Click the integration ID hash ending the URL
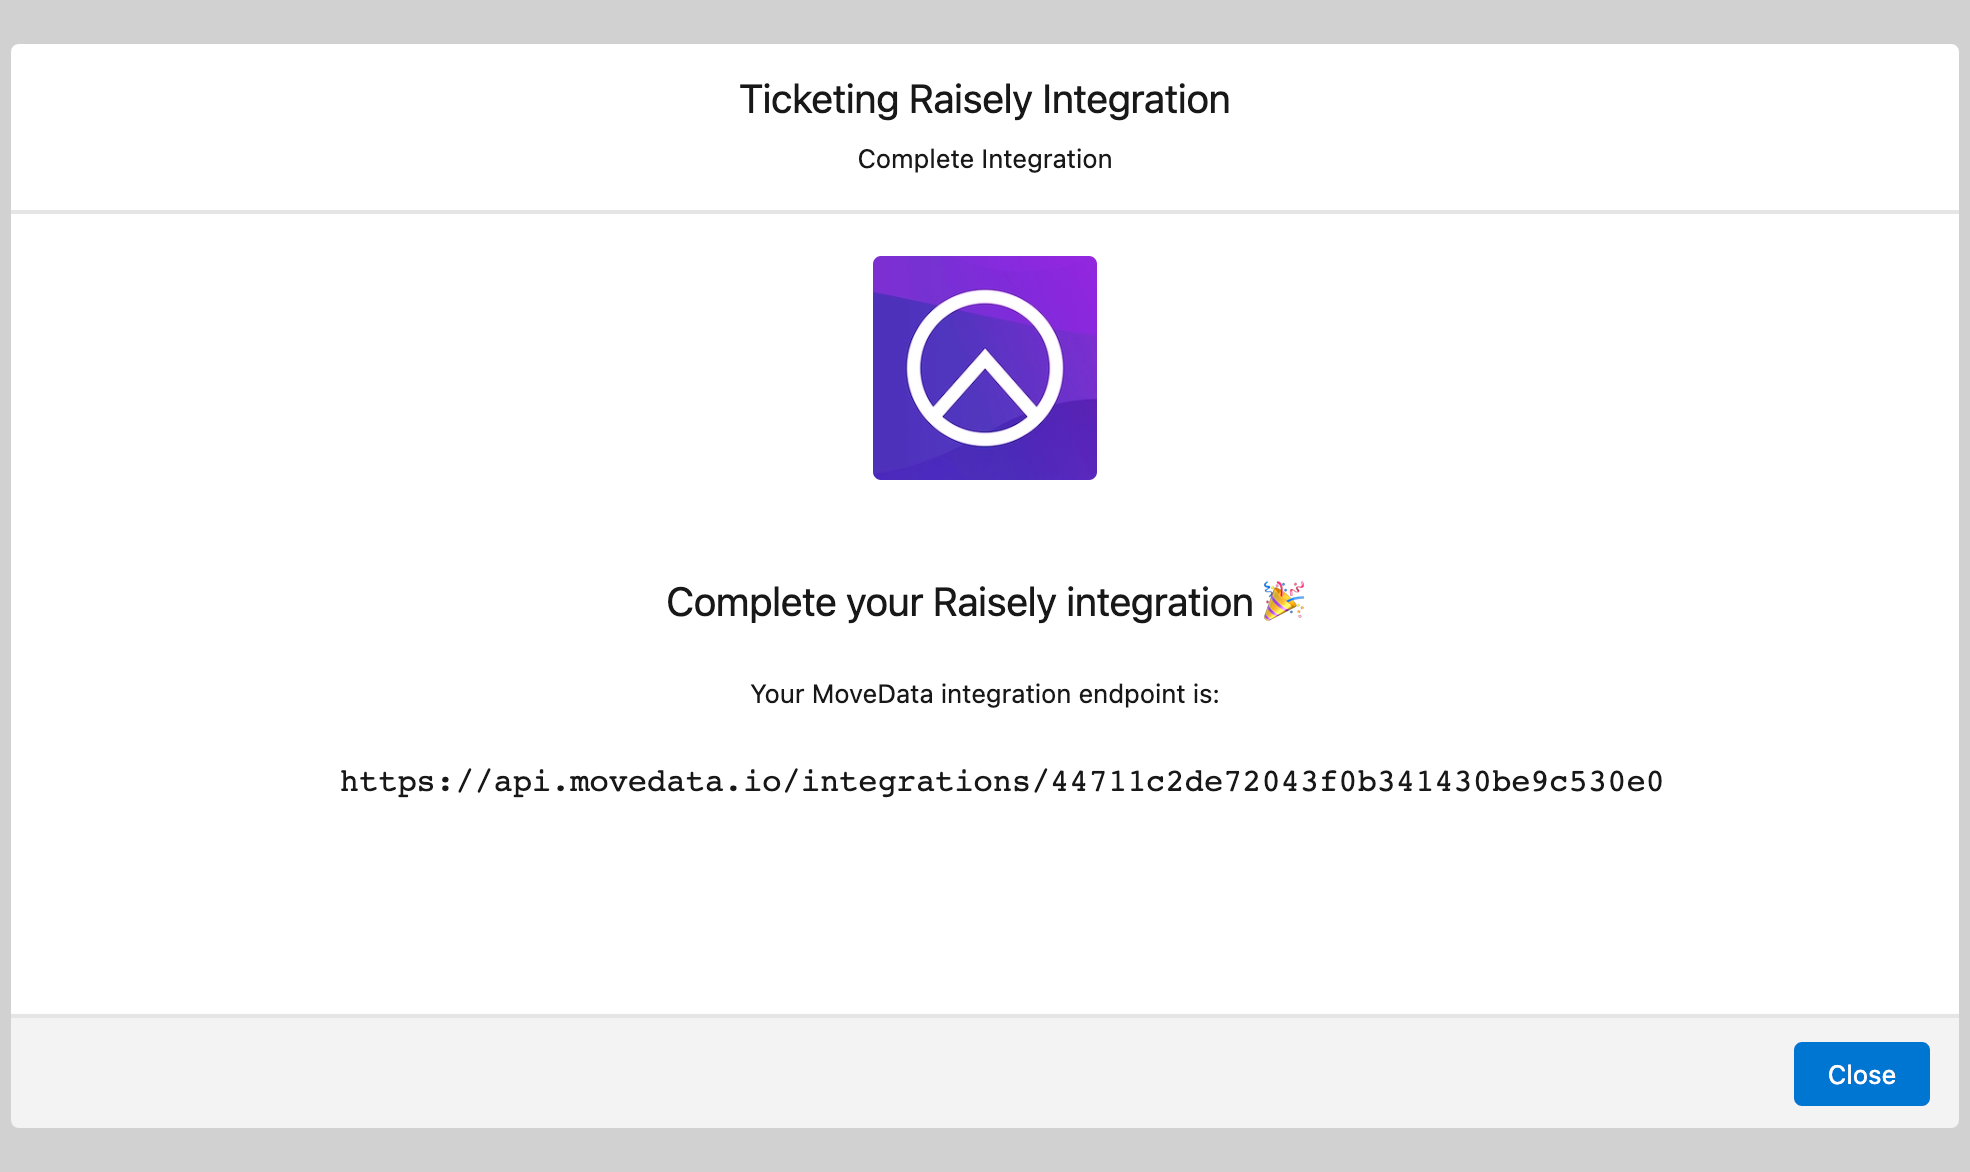1970x1172 pixels. coord(1357,782)
